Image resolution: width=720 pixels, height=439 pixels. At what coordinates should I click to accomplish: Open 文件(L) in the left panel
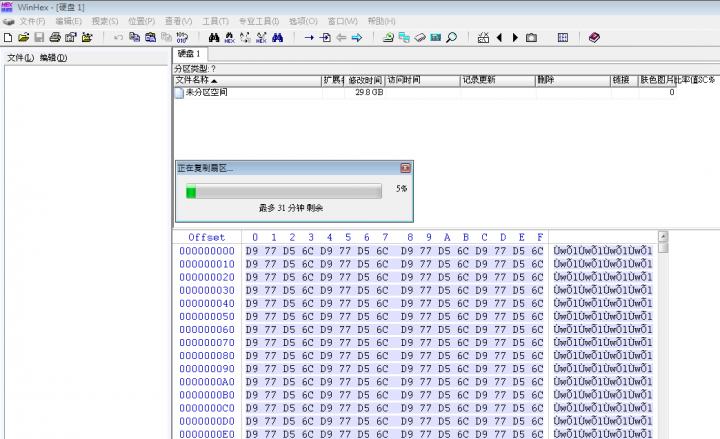pyautogui.click(x=21, y=58)
